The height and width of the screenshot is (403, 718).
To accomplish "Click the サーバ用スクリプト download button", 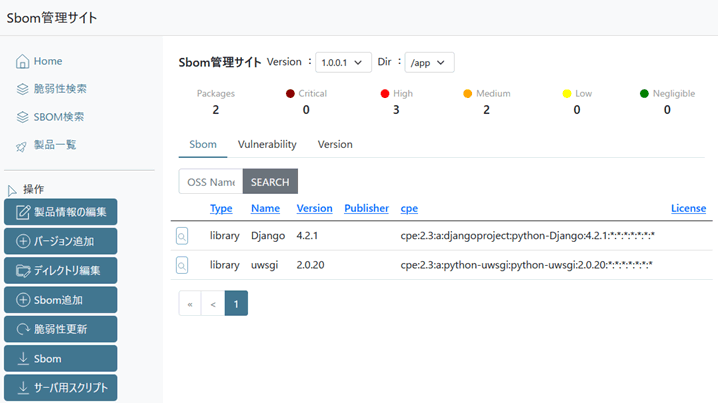I will pos(60,388).
